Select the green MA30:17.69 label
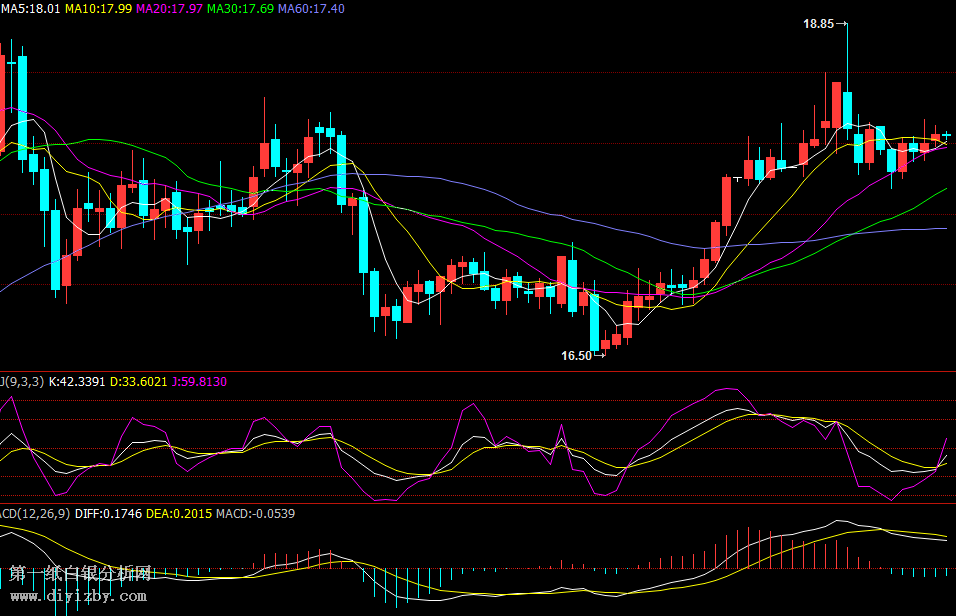Image resolution: width=956 pixels, height=616 pixels. 240,8
